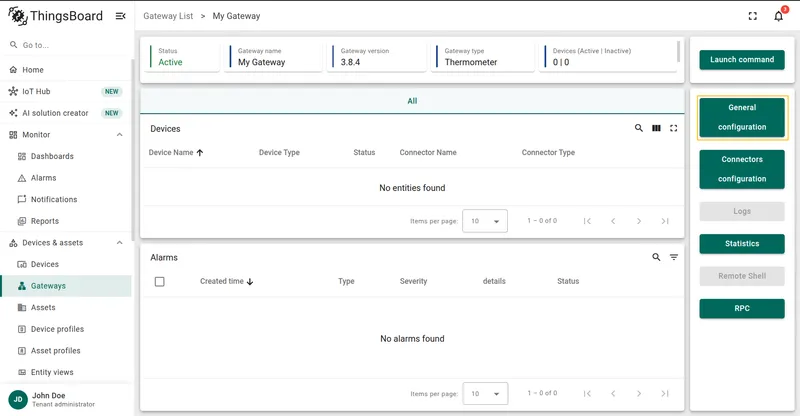Click the Thermometer gateway type value
Screen dimensions: 800x416
pyautogui.click(x=471, y=62)
